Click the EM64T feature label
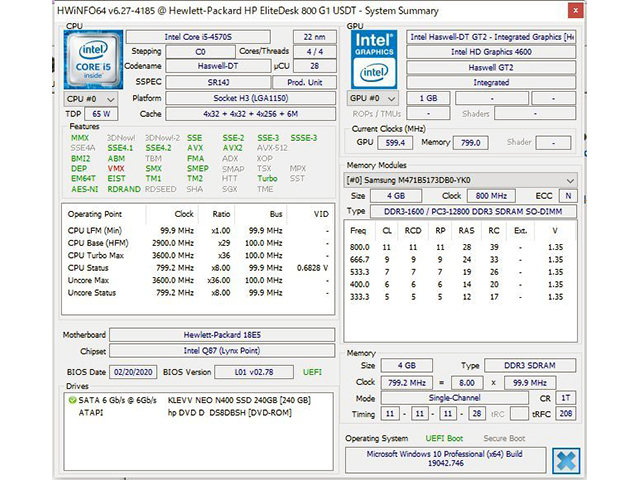 (x=83, y=178)
